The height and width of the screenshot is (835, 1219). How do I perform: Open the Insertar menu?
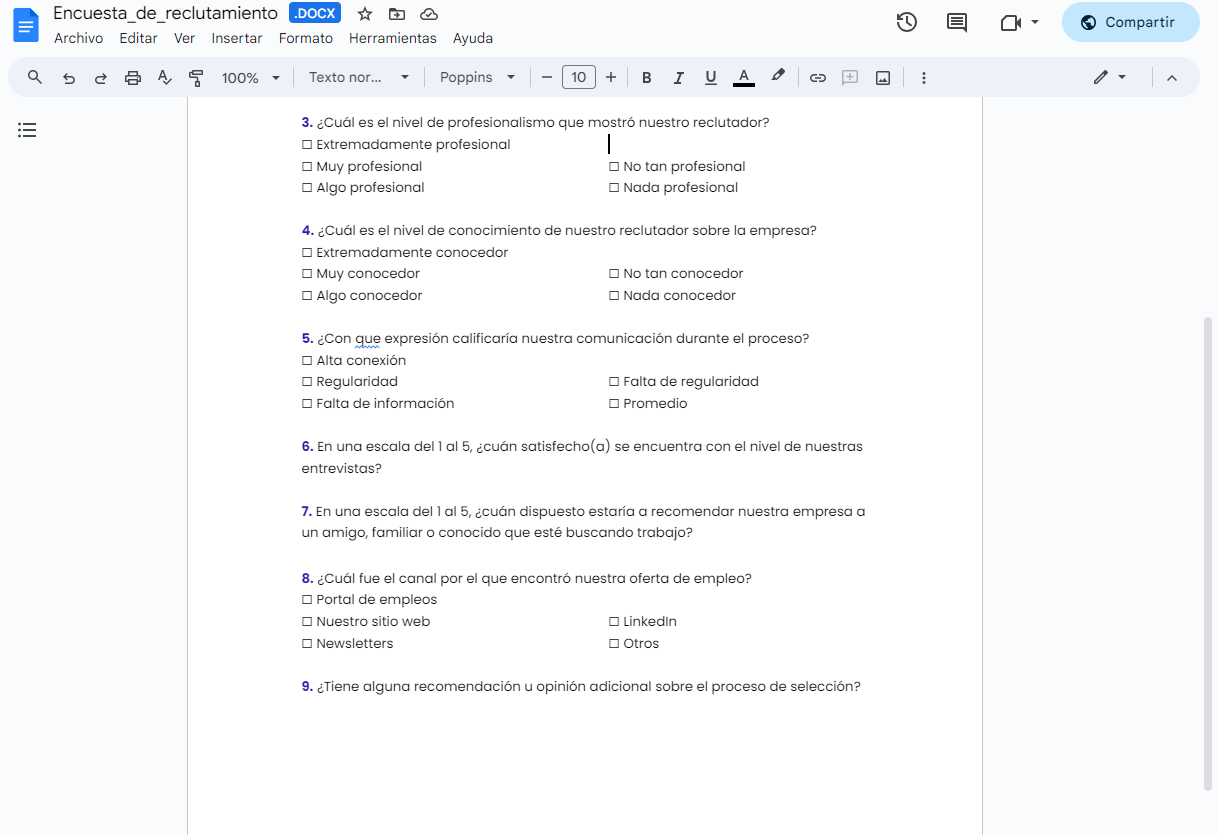(x=237, y=38)
